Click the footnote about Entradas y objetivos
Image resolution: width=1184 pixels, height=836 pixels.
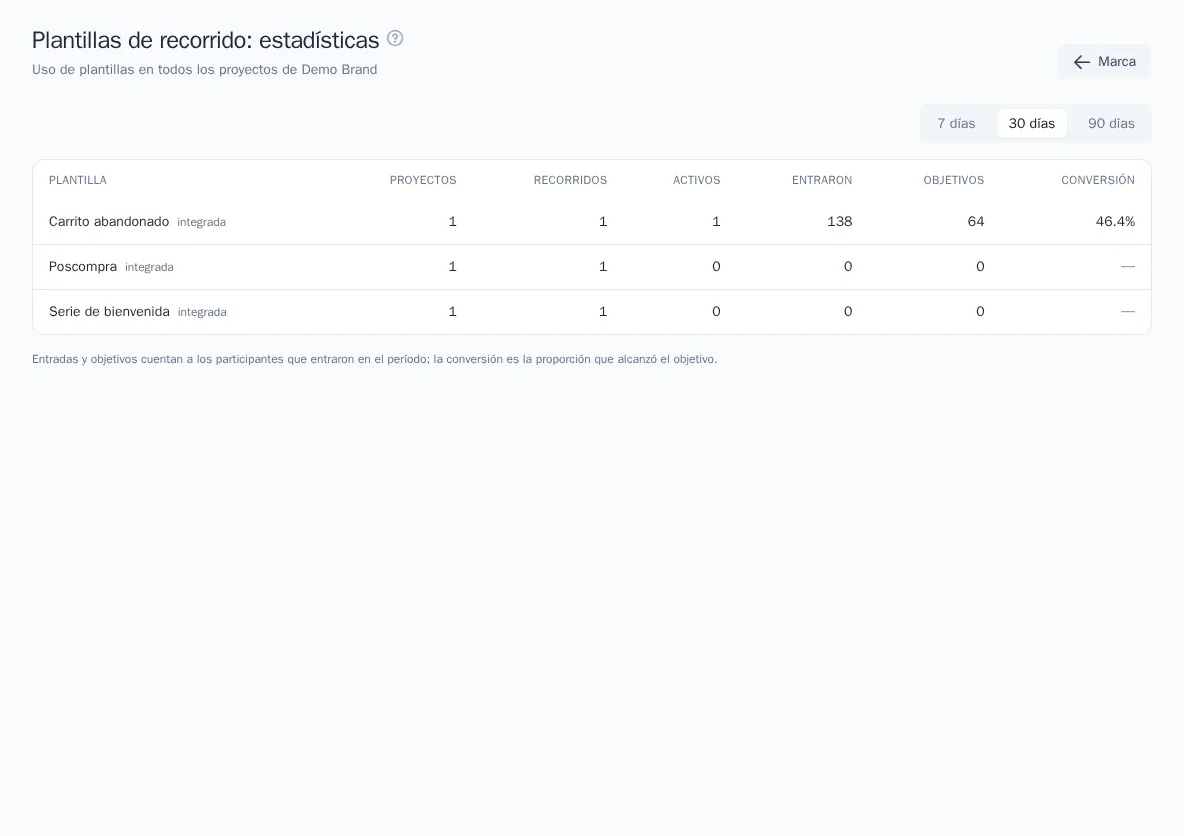click(375, 359)
